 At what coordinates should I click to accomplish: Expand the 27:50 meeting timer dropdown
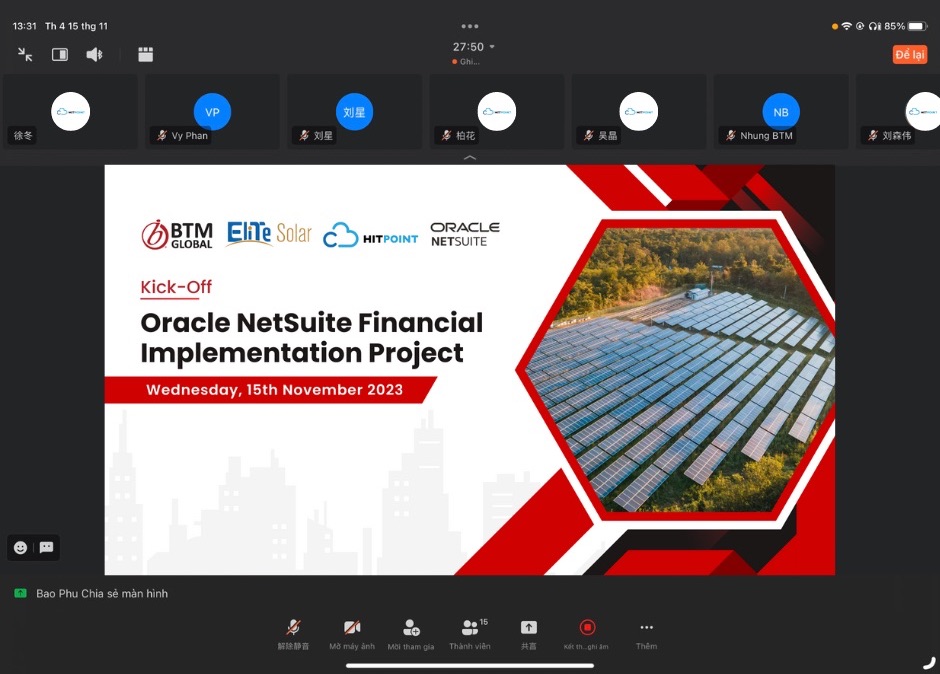click(x=474, y=47)
